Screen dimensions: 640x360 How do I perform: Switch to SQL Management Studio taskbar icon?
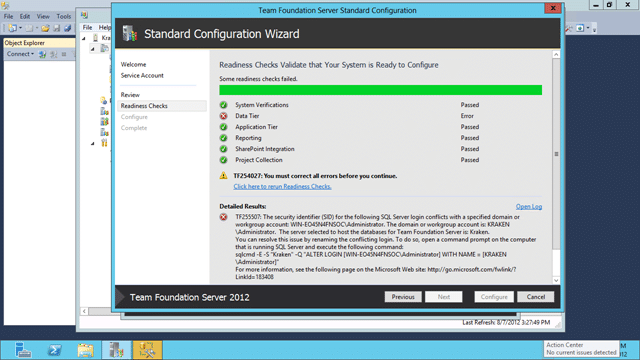[147, 350]
